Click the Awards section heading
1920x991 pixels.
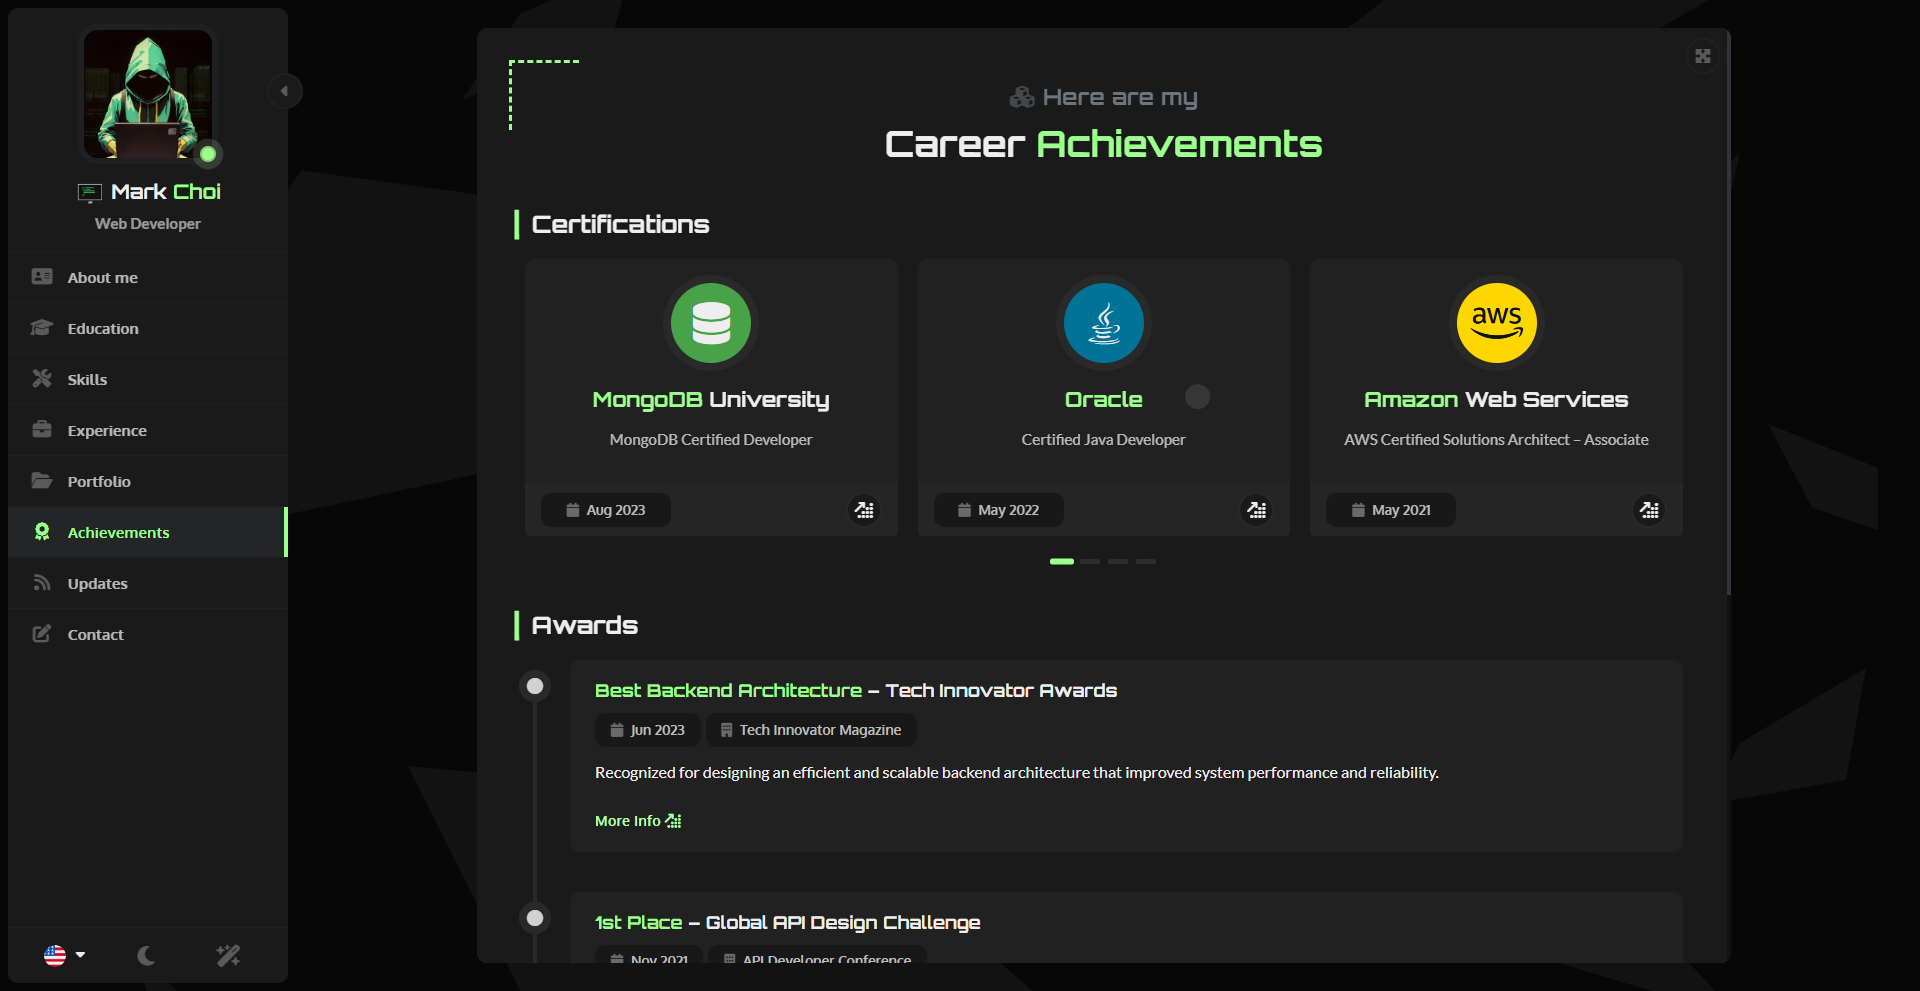pyautogui.click(x=585, y=625)
